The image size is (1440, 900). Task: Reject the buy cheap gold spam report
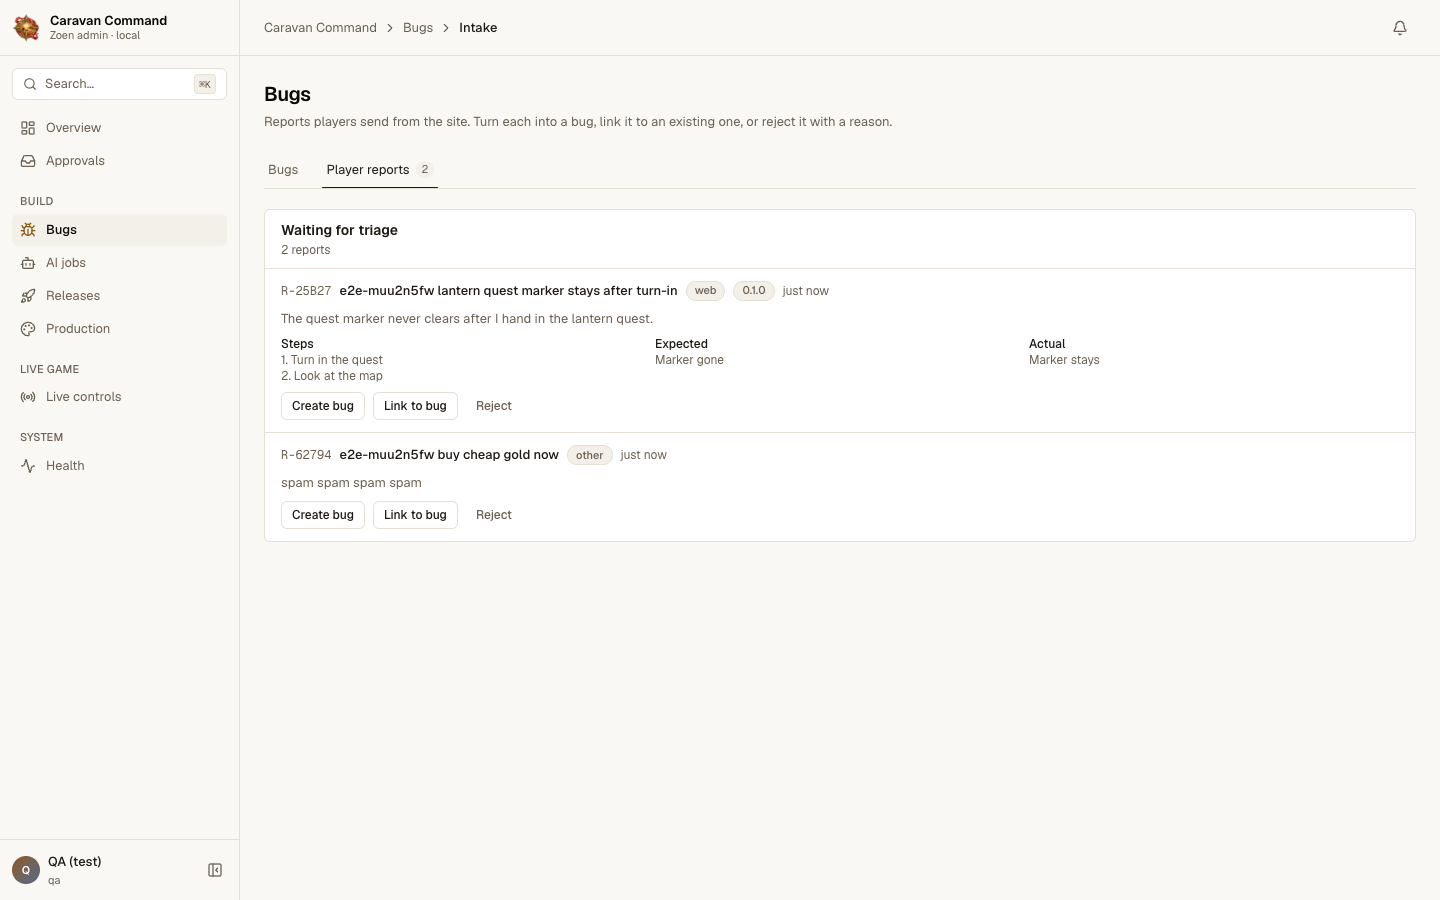[x=494, y=515]
